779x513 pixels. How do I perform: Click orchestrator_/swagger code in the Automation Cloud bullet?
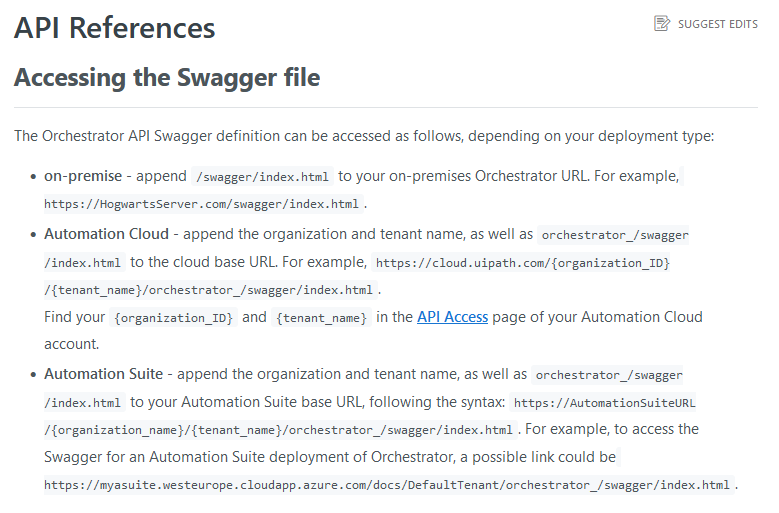(x=615, y=235)
